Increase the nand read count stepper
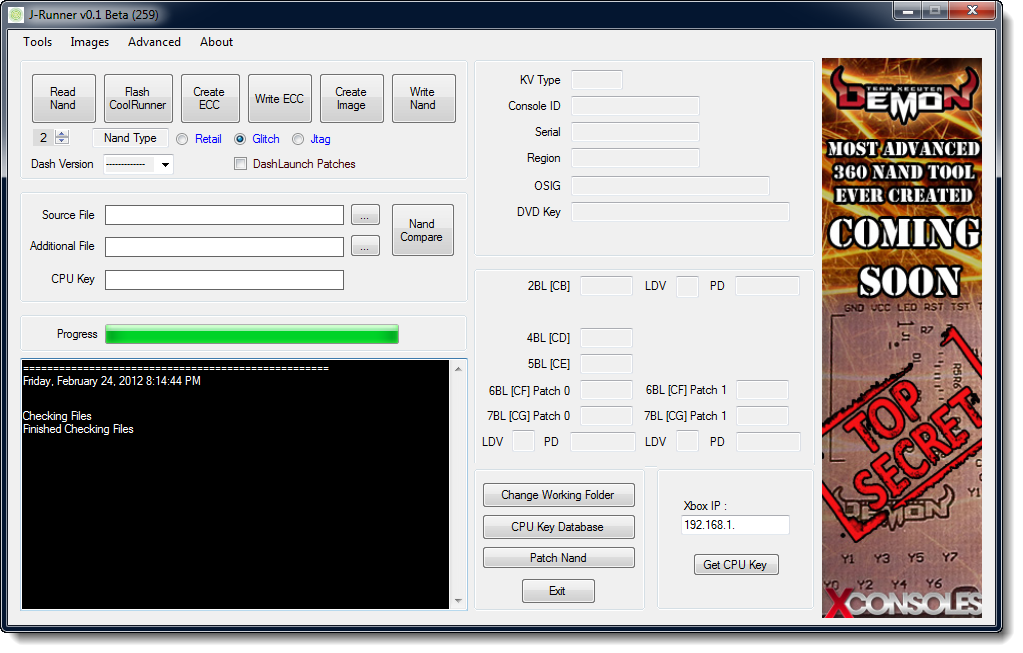 (x=62, y=134)
